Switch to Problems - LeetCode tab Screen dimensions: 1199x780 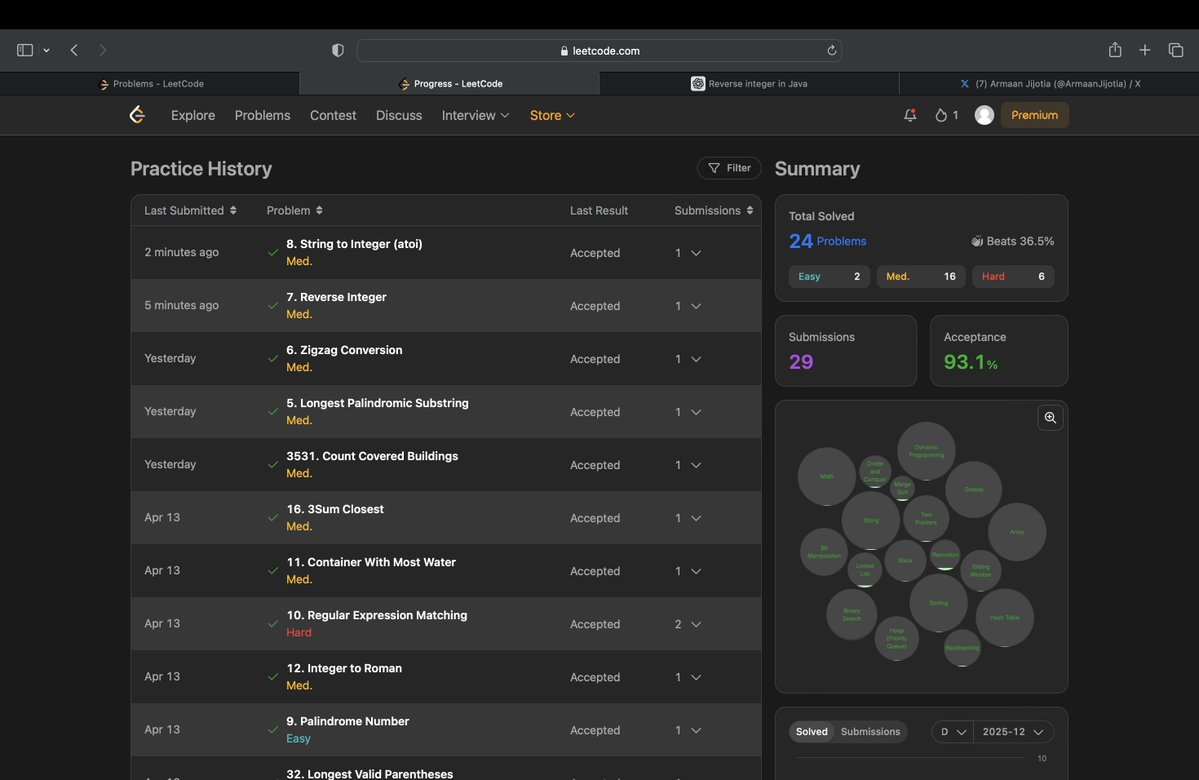tap(150, 83)
